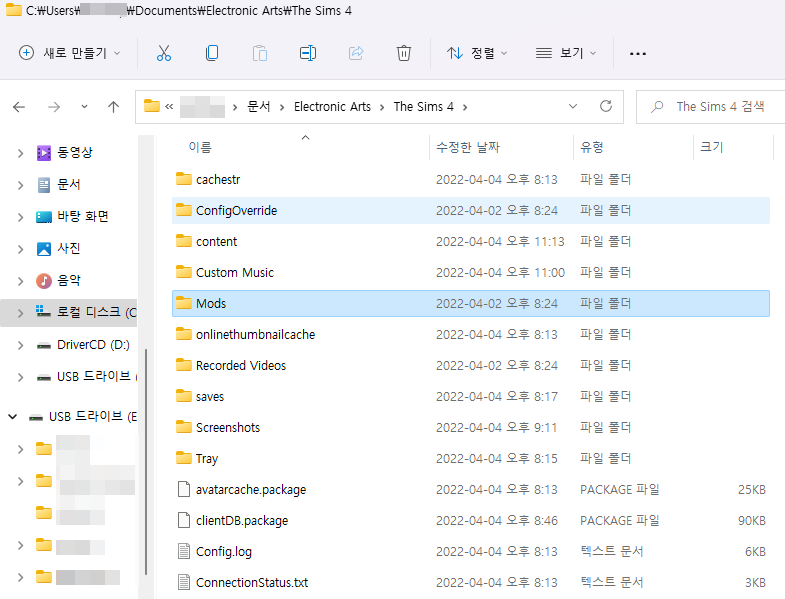Select the Config.log file icon

click(184, 551)
